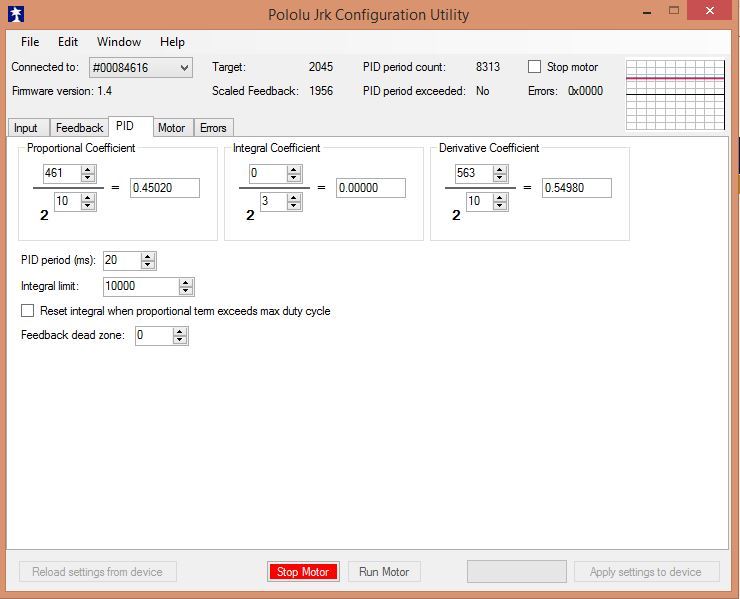Click Apply settings to device button

pyautogui.click(x=647, y=572)
